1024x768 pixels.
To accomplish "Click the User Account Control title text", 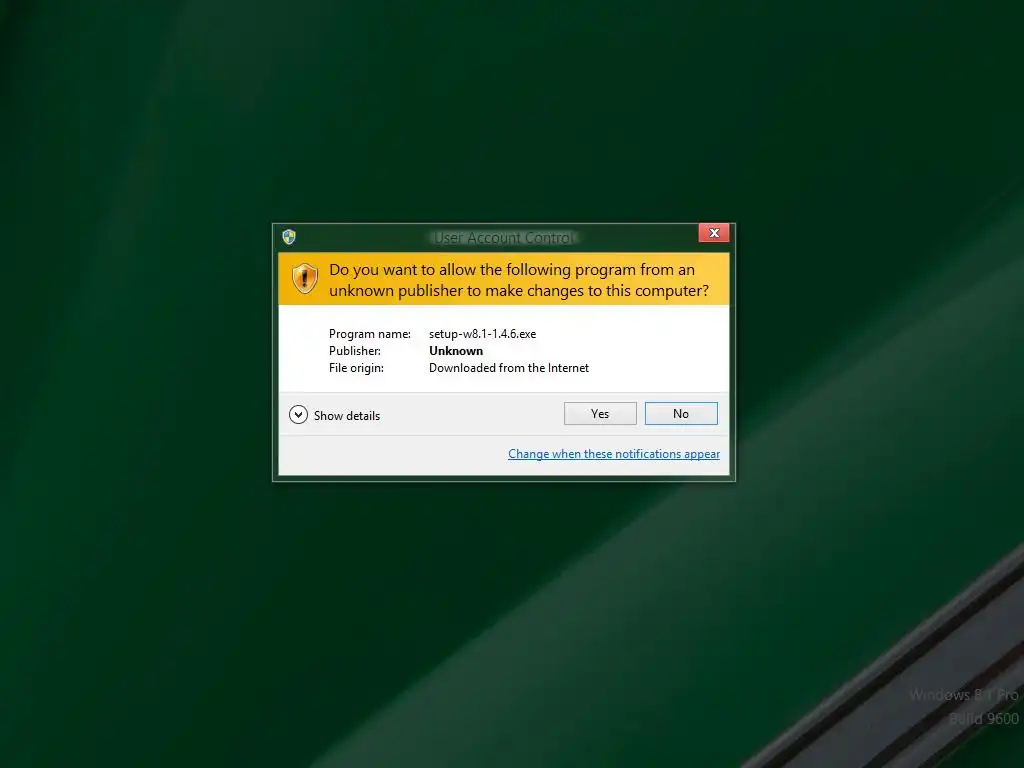I will (x=504, y=238).
